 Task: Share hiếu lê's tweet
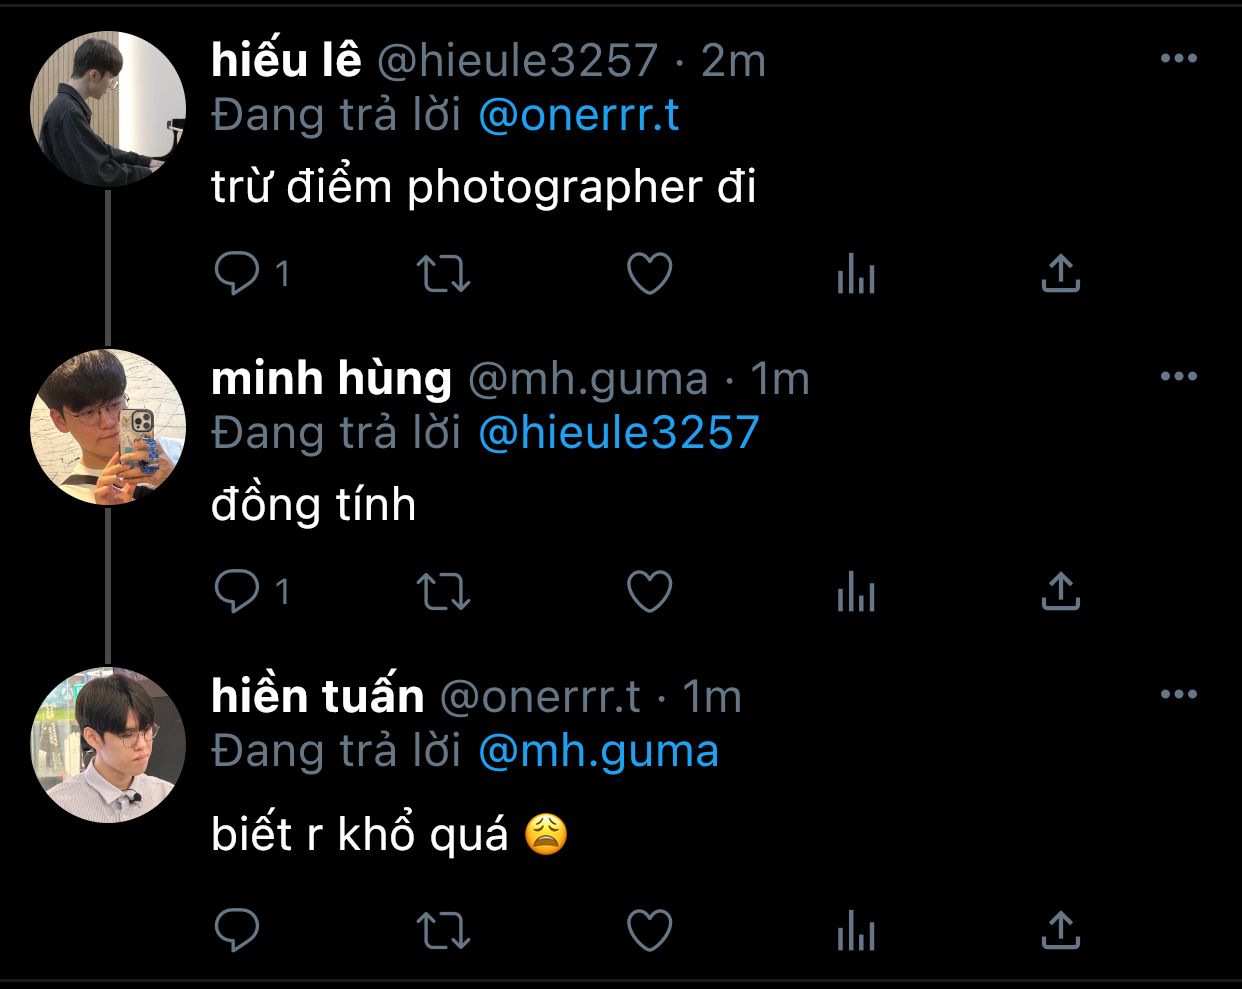point(1060,273)
